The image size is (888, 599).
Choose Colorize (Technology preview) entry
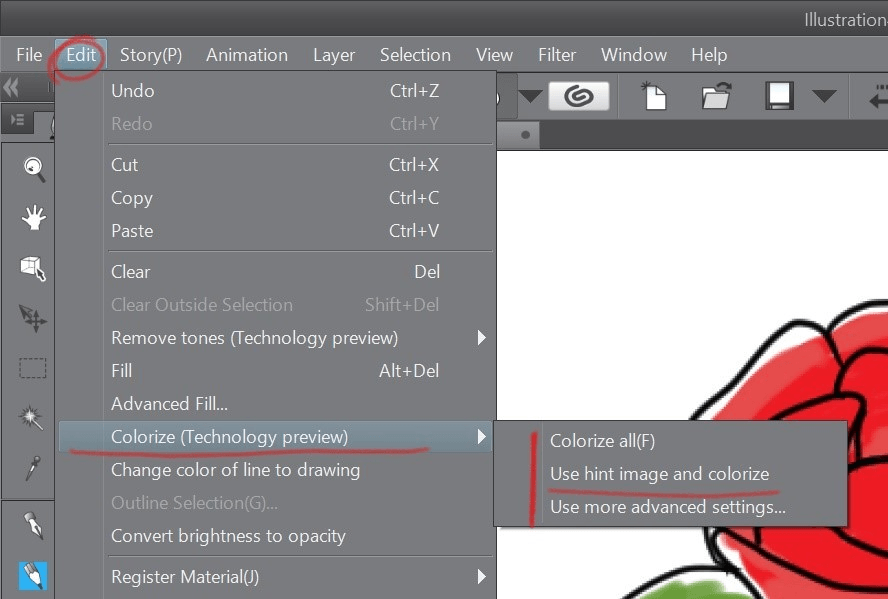276,437
